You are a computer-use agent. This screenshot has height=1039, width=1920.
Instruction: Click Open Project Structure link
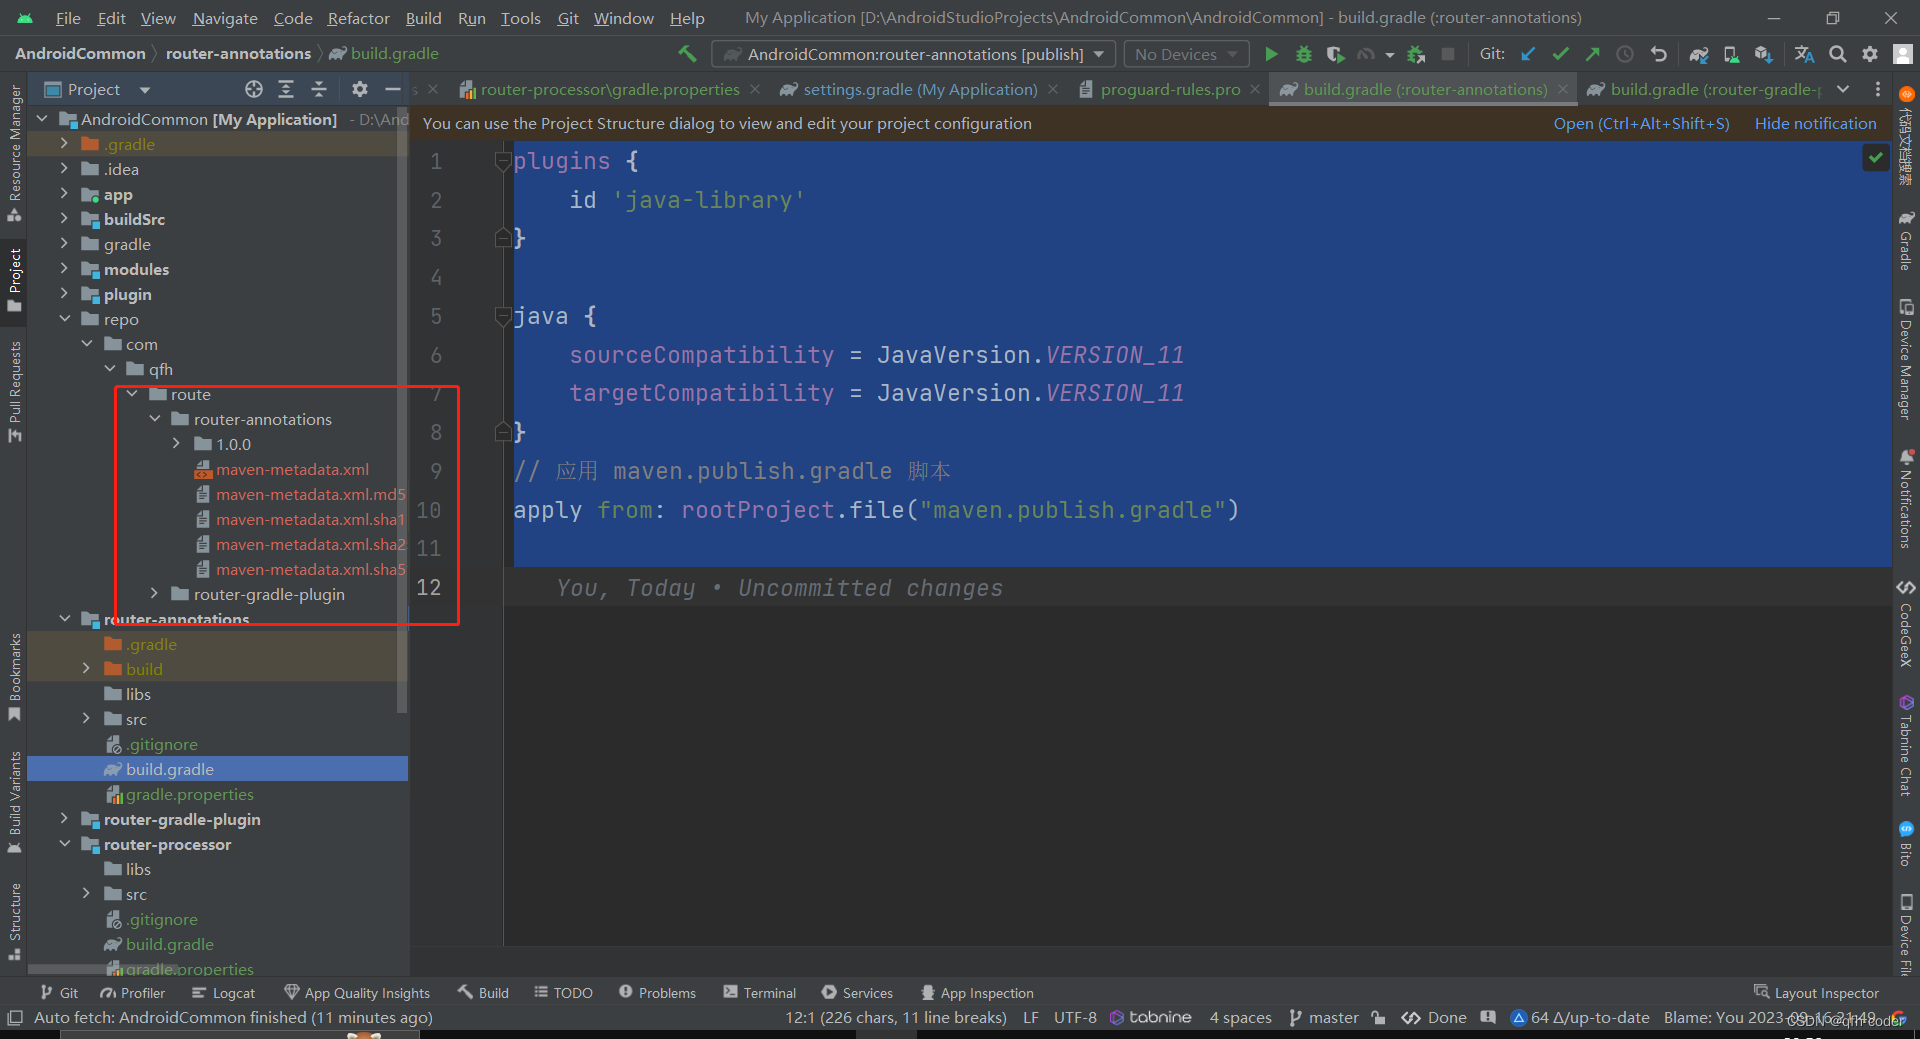point(1641,123)
